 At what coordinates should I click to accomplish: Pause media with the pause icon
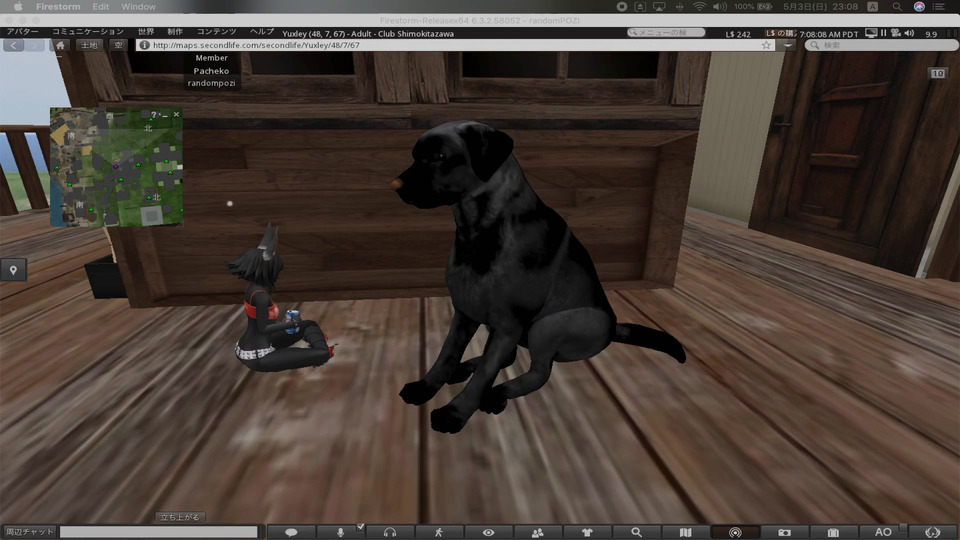click(883, 33)
